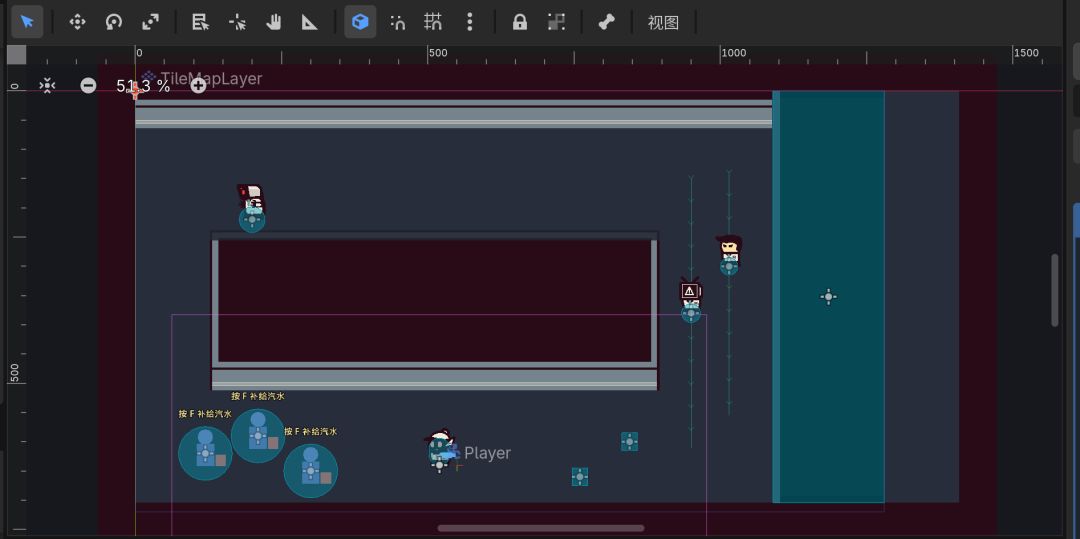1080x539 pixels.
Task: Activate the Select mode arrow tool
Action: (28, 22)
